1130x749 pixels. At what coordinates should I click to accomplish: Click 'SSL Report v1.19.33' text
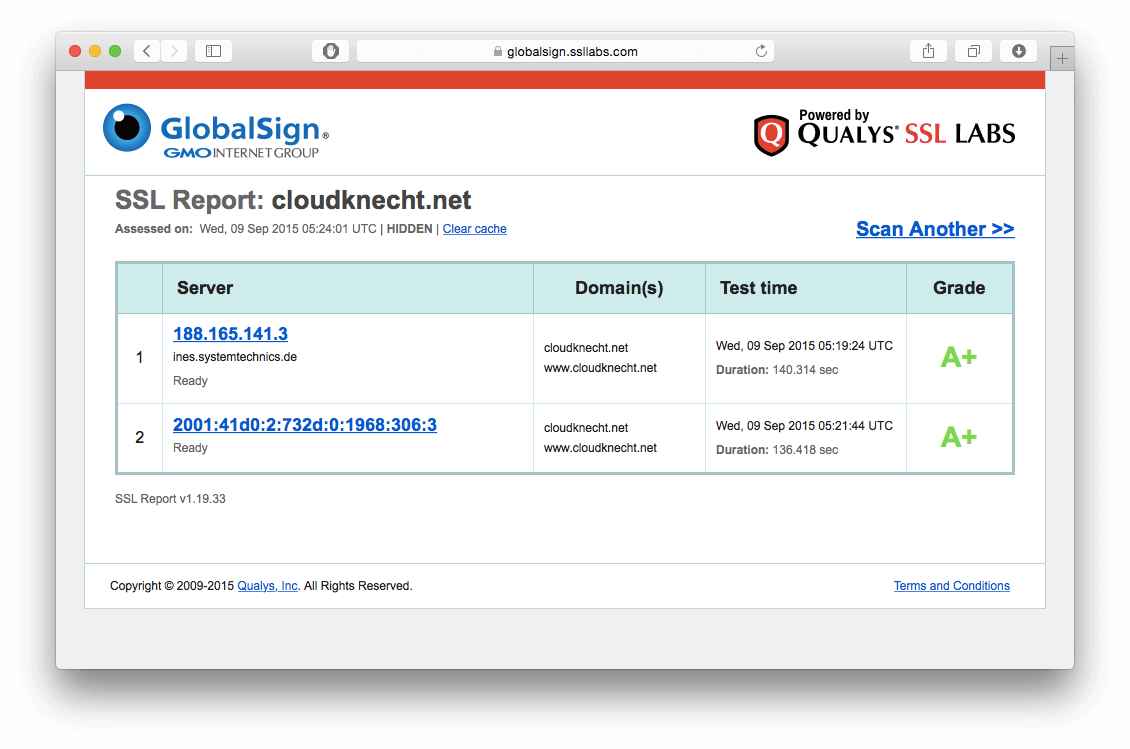coord(170,499)
